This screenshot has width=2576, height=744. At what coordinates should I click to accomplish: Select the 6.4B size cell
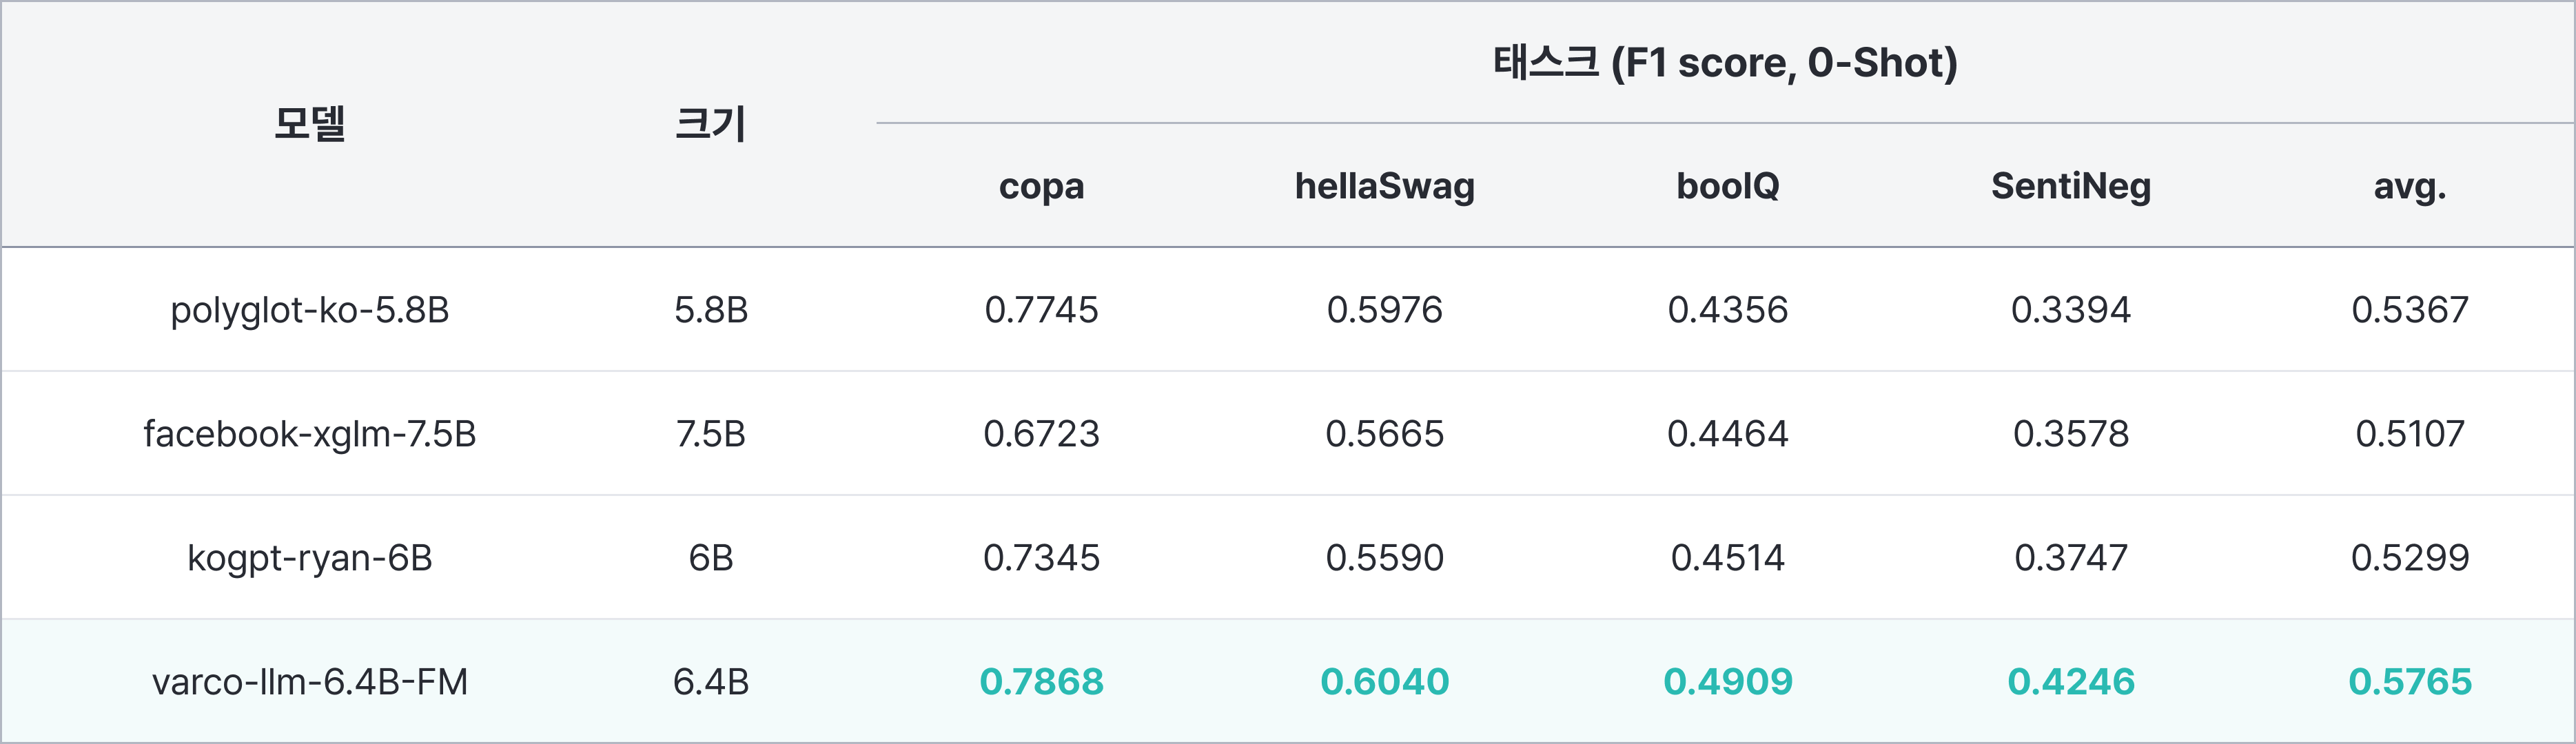[x=710, y=682]
